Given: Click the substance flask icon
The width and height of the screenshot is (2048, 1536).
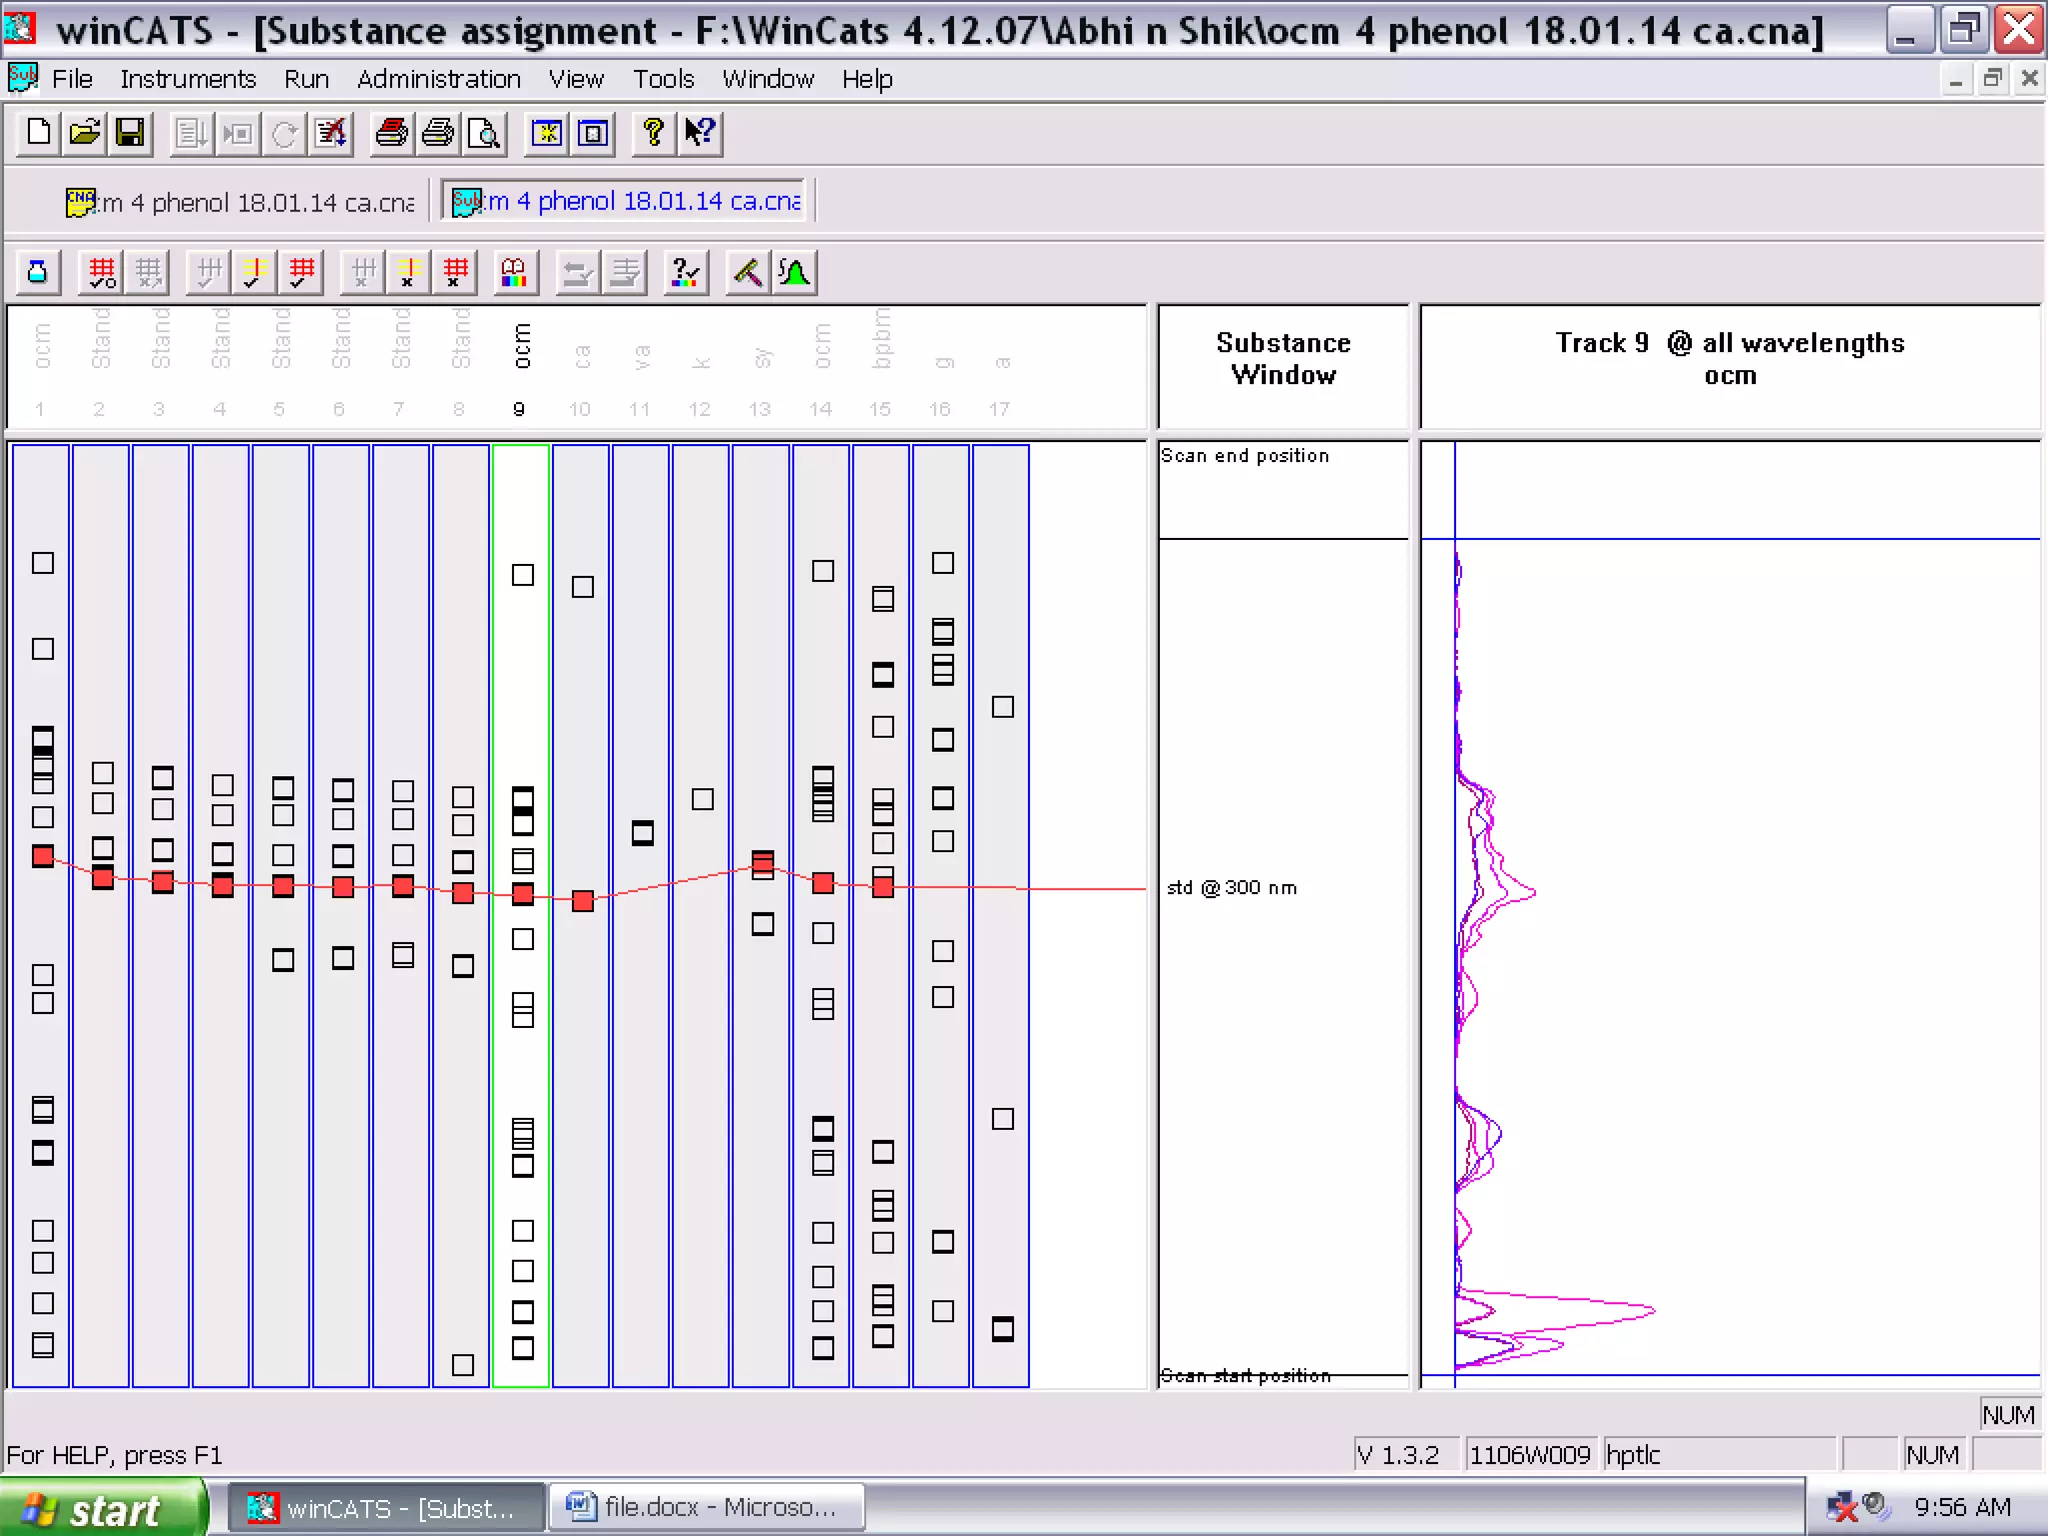Looking at the screenshot, I should point(38,272).
